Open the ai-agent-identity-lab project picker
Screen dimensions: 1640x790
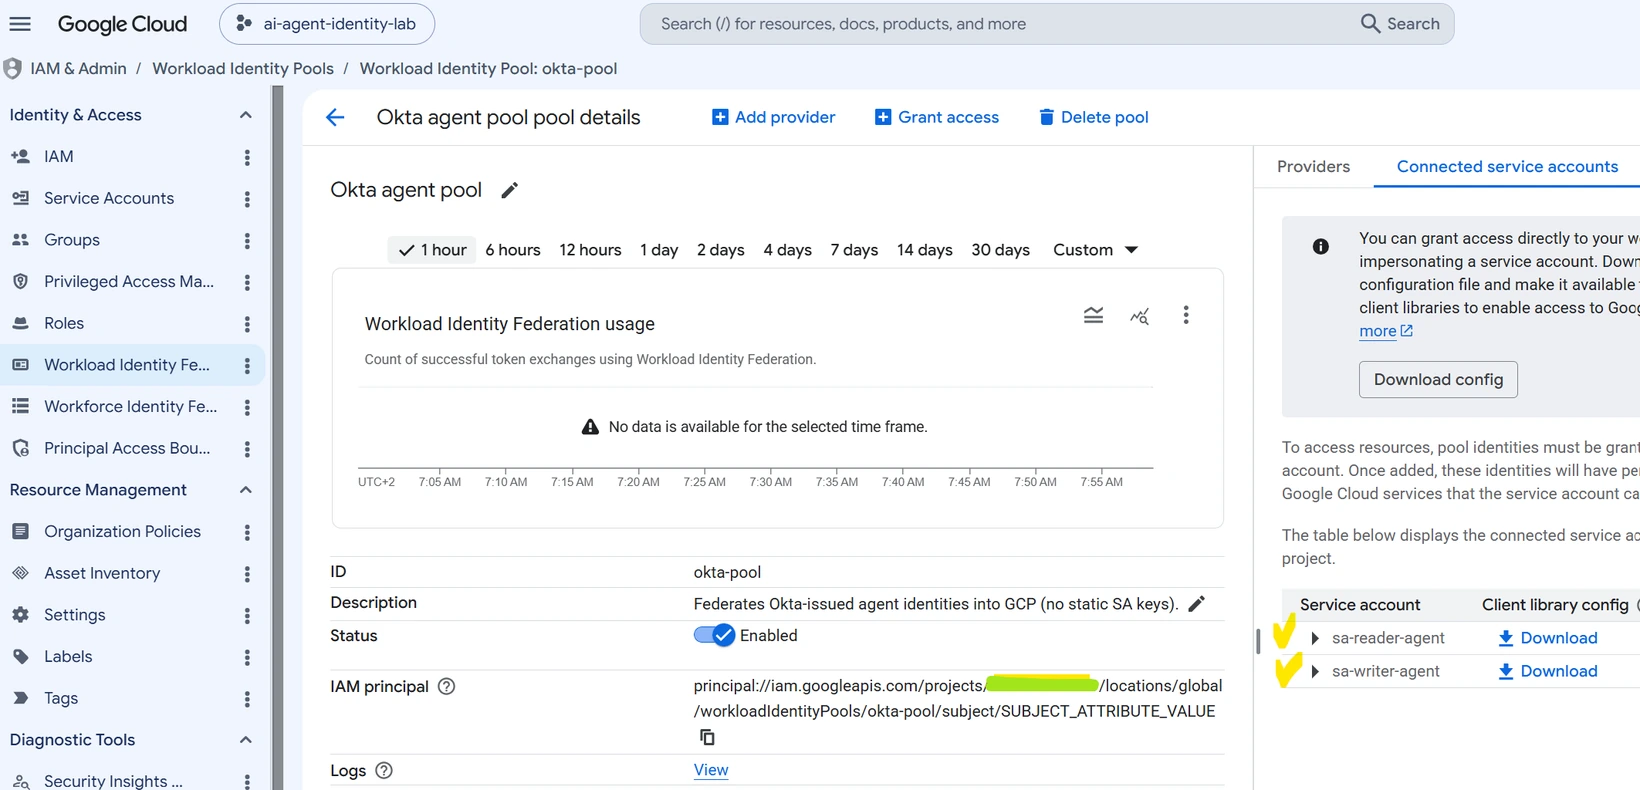coord(327,24)
